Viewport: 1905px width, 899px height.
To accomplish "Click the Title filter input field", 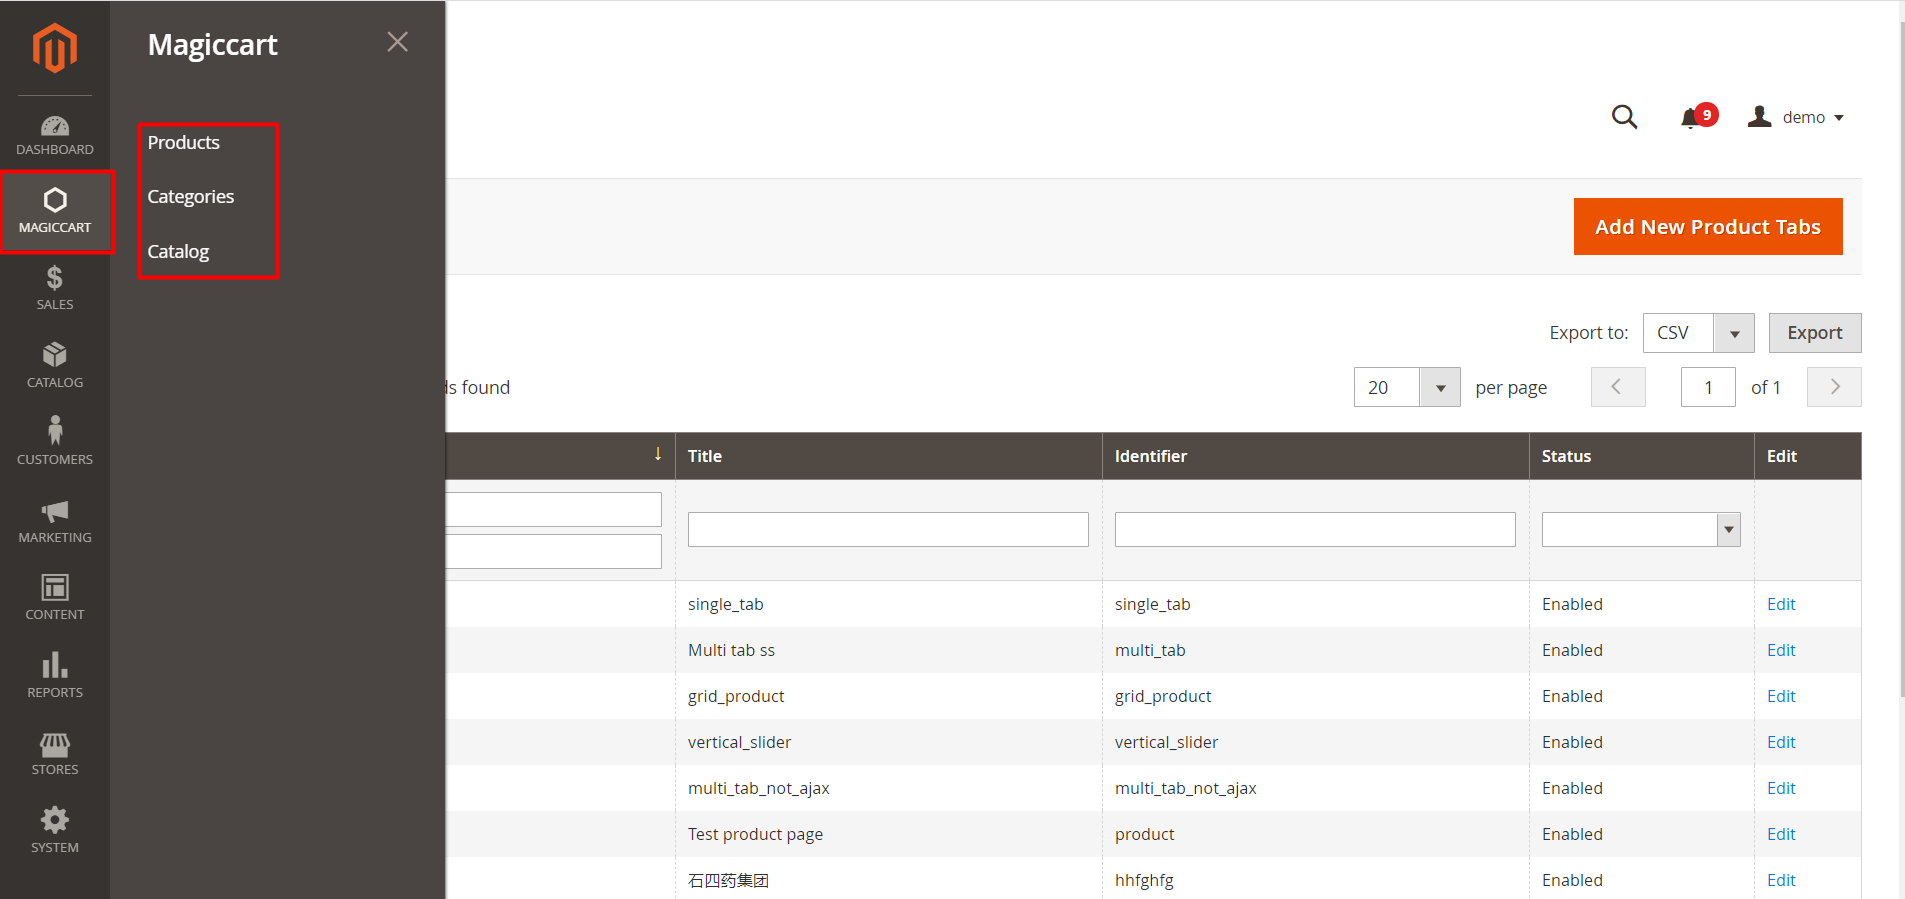I will pyautogui.click(x=887, y=529).
